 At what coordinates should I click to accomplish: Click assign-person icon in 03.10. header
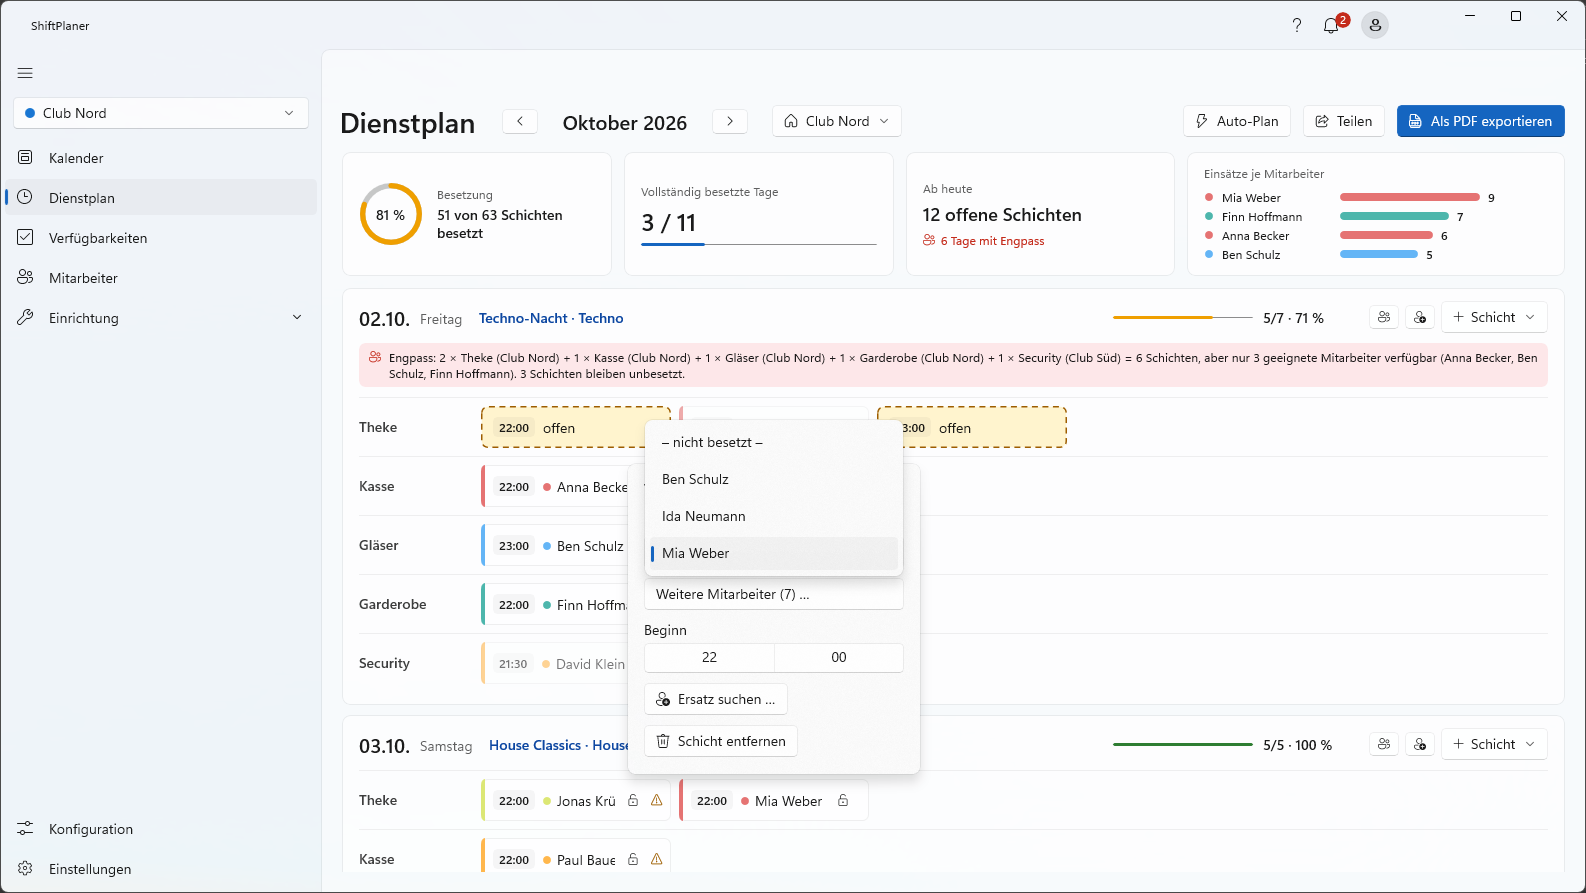tap(1420, 744)
